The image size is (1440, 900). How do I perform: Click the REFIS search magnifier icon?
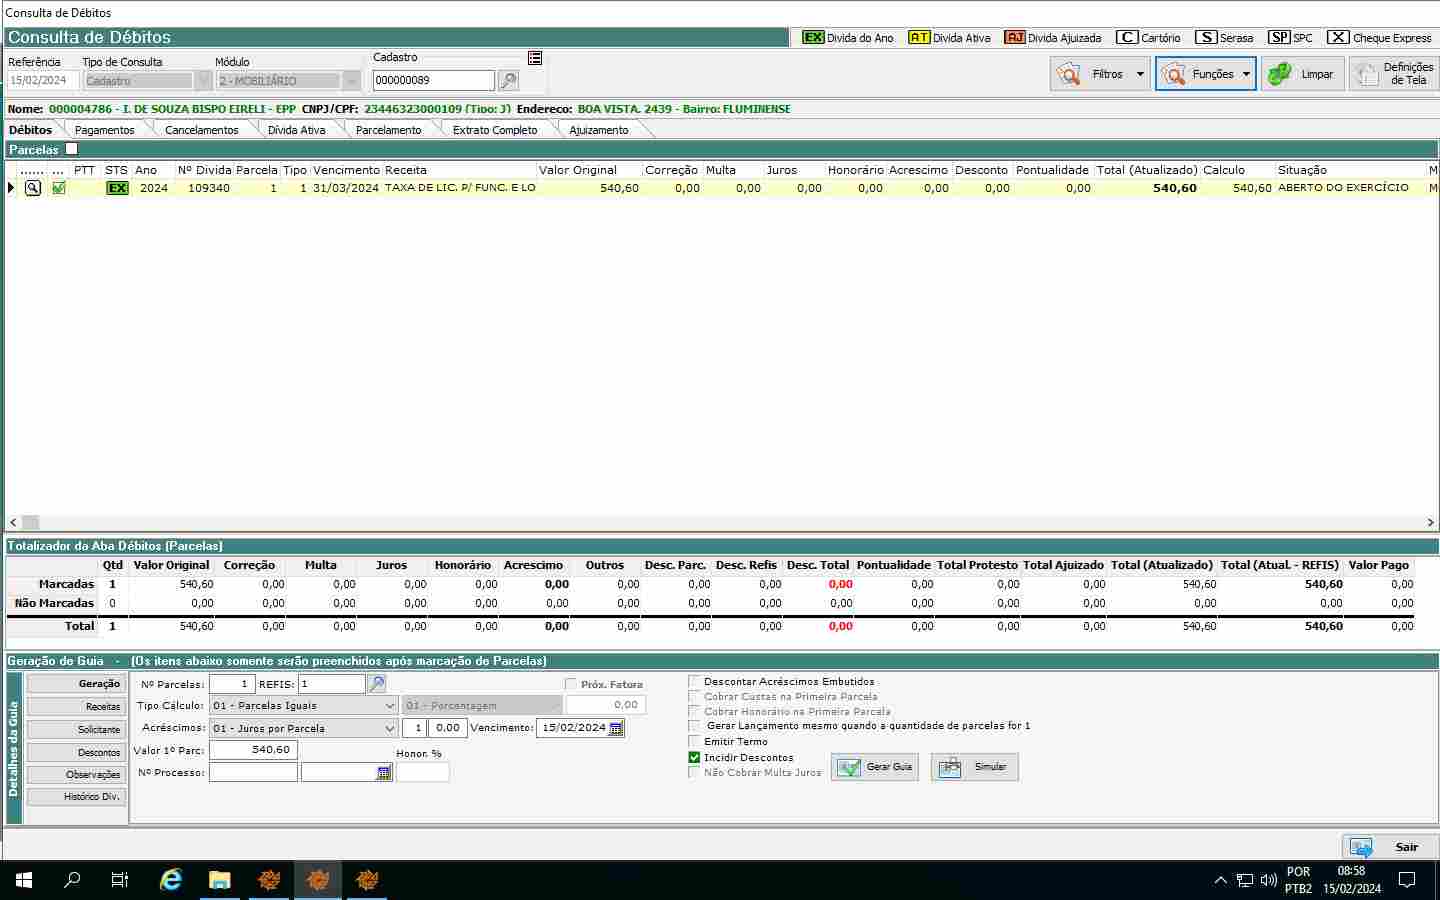tap(377, 684)
